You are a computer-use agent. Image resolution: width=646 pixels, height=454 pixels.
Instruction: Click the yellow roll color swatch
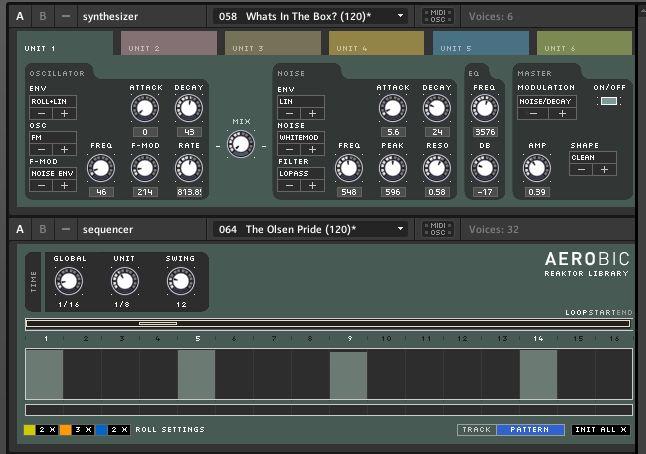click(30, 430)
